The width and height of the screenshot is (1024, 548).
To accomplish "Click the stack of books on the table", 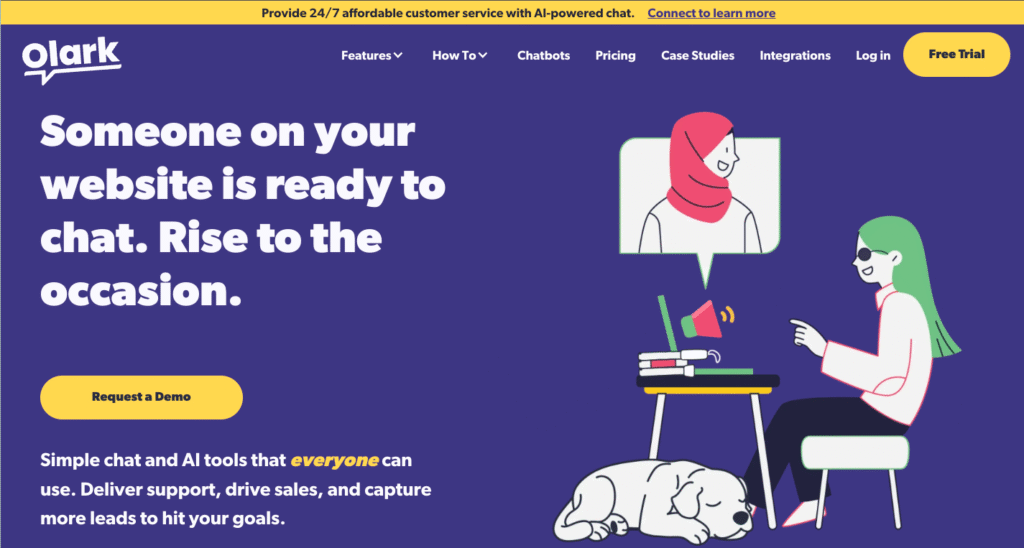I will point(674,363).
